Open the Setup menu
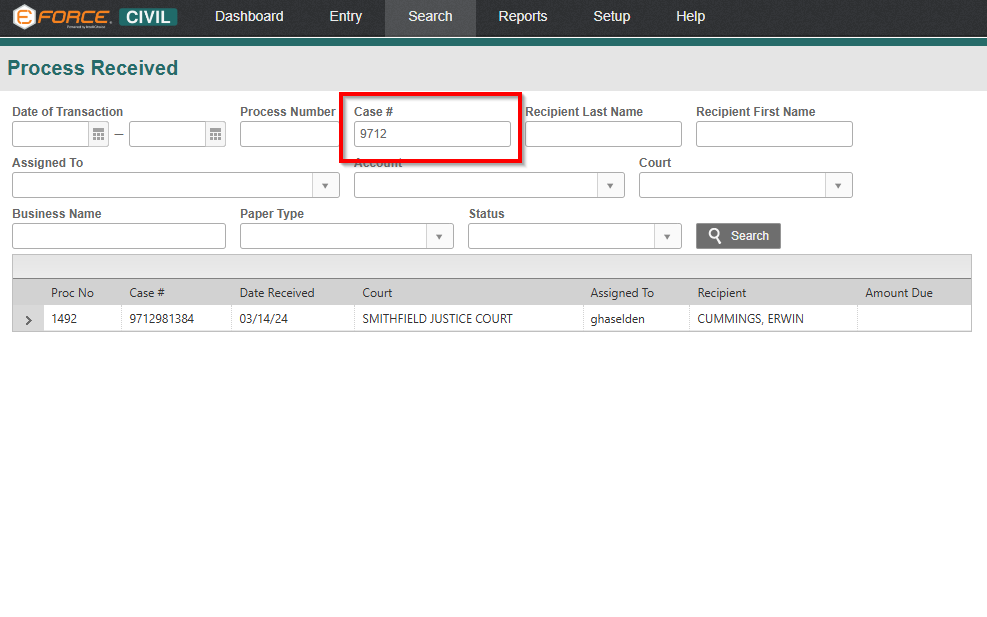The width and height of the screenshot is (987, 617). [x=612, y=17]
